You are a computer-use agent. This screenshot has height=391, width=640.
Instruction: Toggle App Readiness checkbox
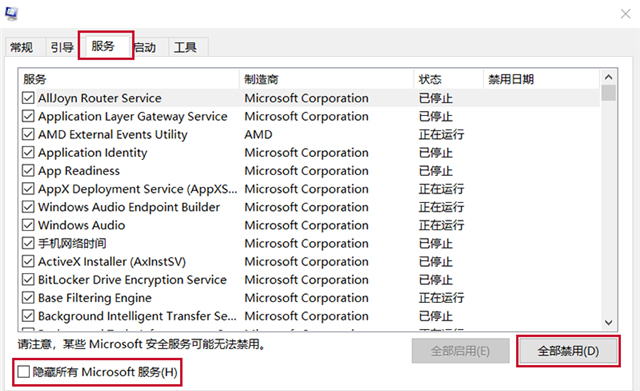(28, 171)
